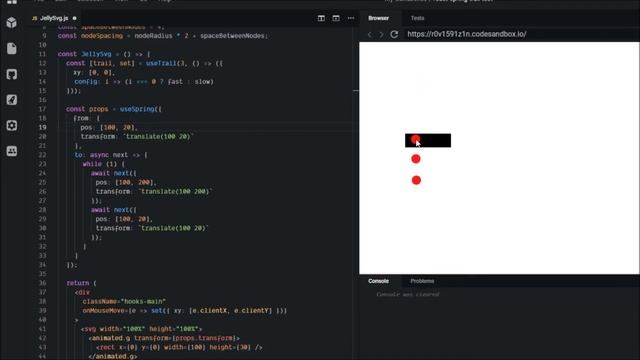The image size is (640, 360).
Task: Open Configuration Files gear icon
Action: [11, 125]
